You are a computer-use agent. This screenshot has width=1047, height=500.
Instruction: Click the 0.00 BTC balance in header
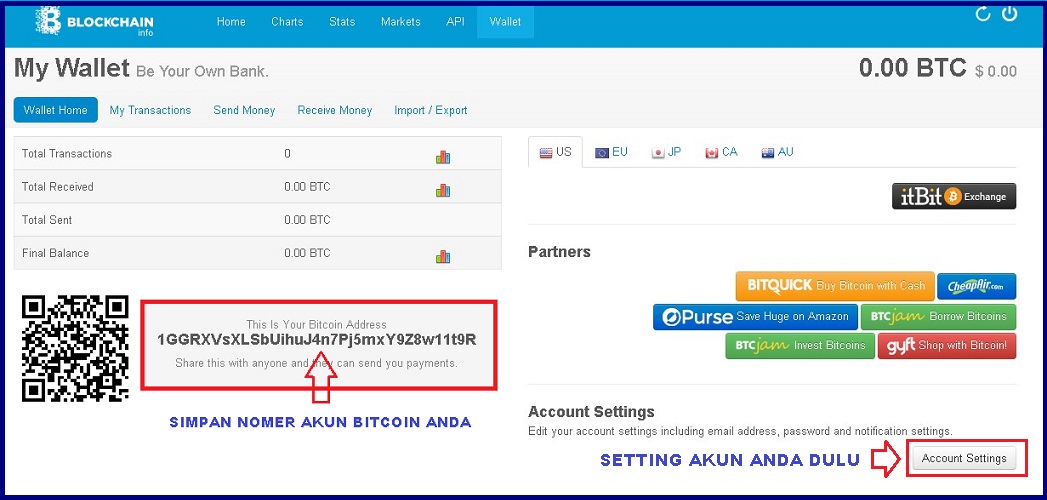[x=912, y=67]
